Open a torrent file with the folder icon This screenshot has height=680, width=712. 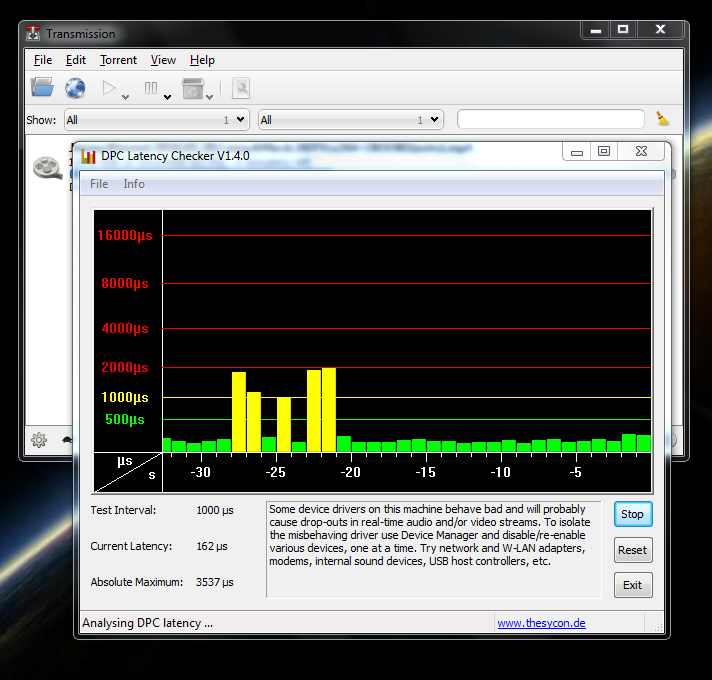[x=42, y=87]
